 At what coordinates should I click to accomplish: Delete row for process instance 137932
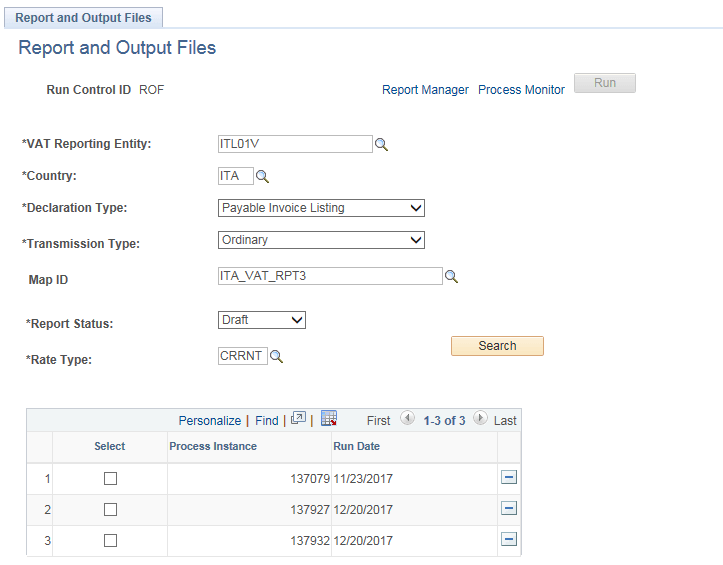(509, 539)
